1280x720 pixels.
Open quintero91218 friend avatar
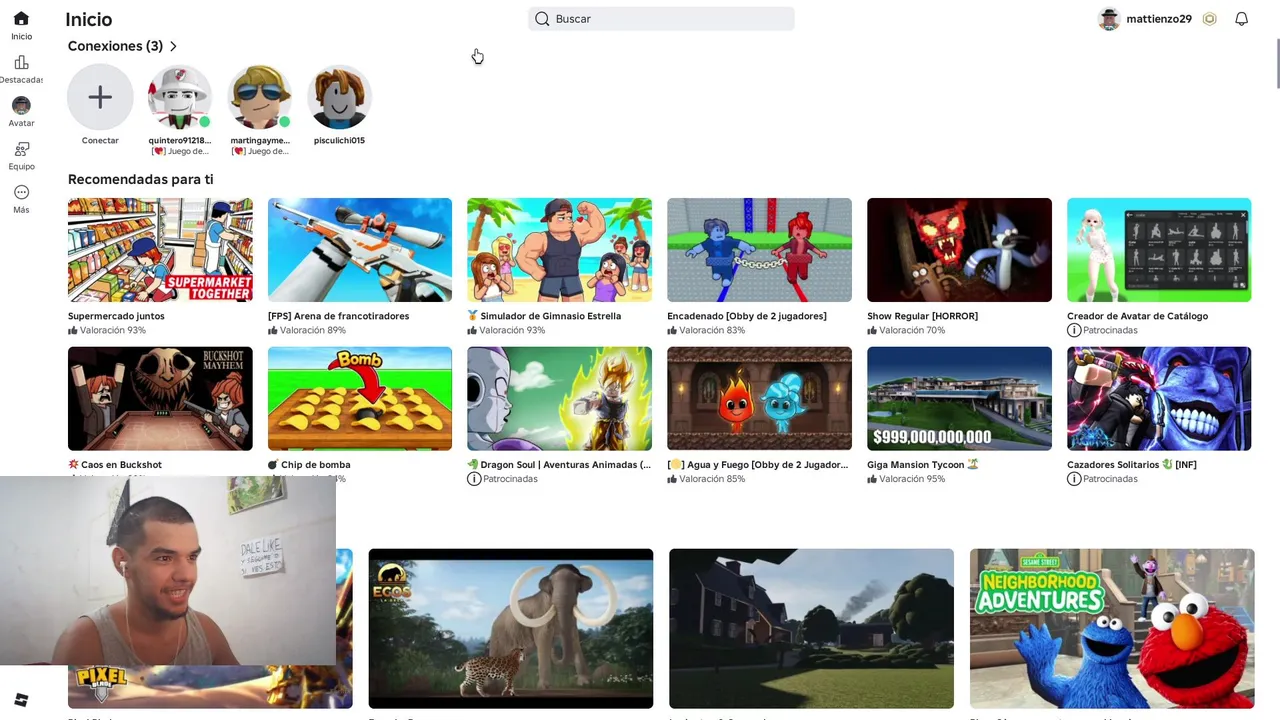click(x=180, y=97)
